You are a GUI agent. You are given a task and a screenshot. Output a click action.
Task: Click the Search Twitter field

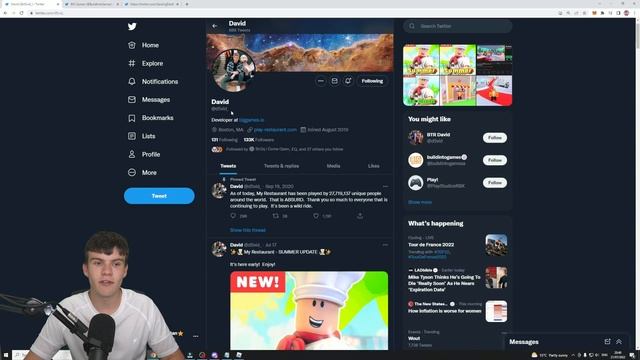(x=458, y=26)
